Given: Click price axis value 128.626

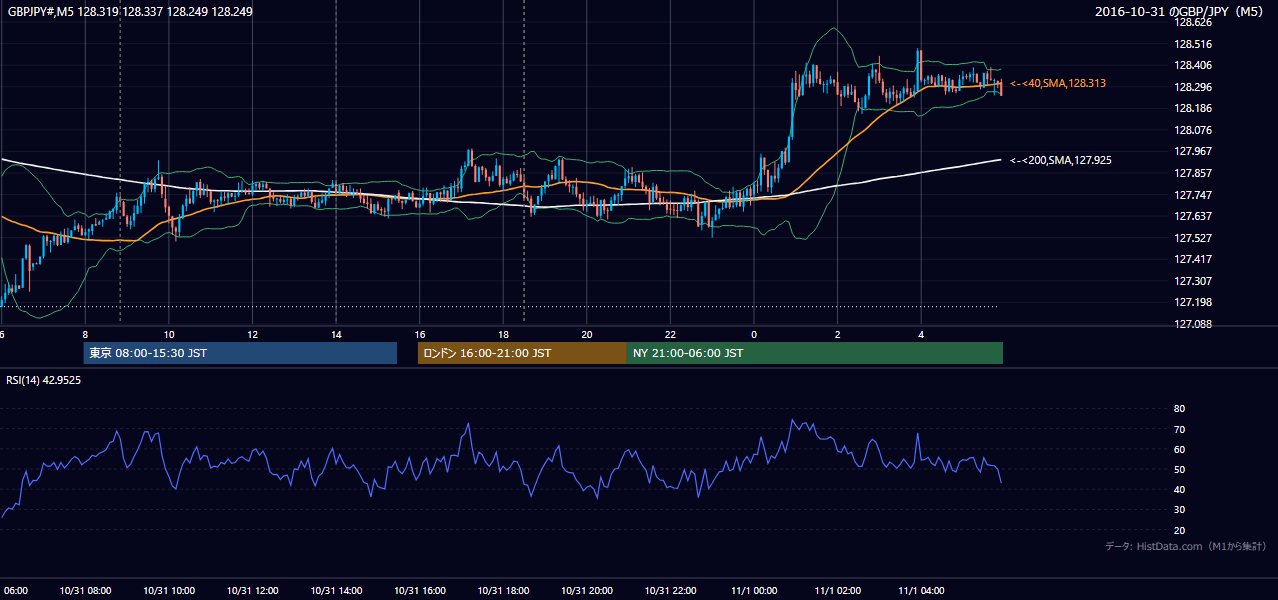Looking at the screenshot, I should (x=1194, y=22).
